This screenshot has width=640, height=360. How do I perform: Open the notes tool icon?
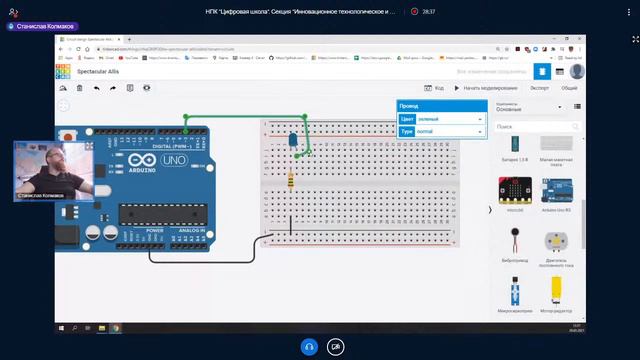[x=130, y=88]
